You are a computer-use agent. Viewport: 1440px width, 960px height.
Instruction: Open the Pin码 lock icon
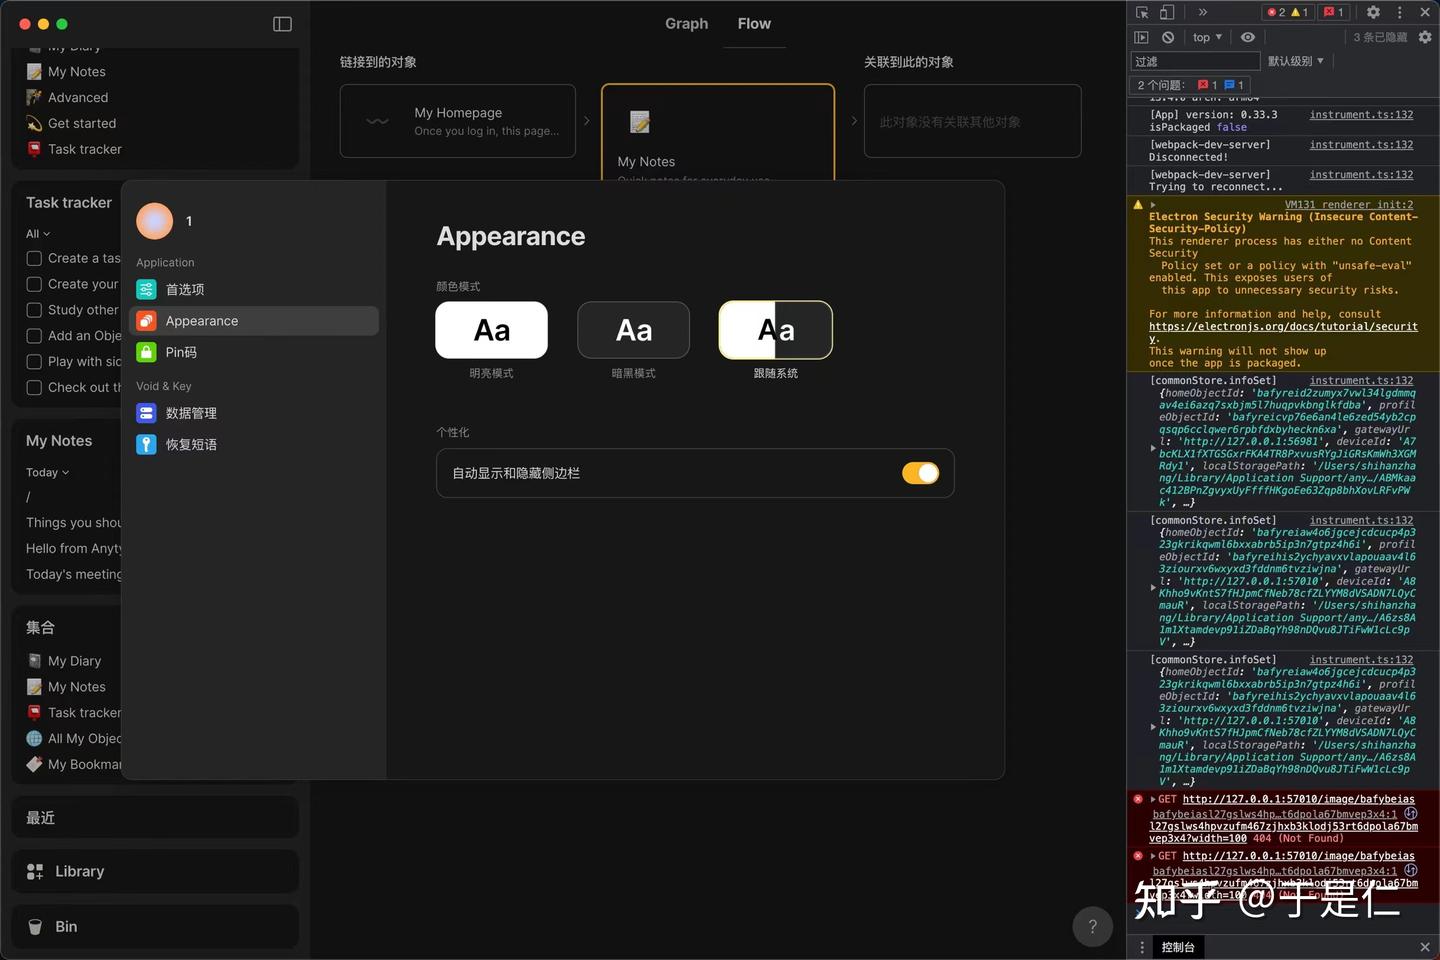pos(146,352)
